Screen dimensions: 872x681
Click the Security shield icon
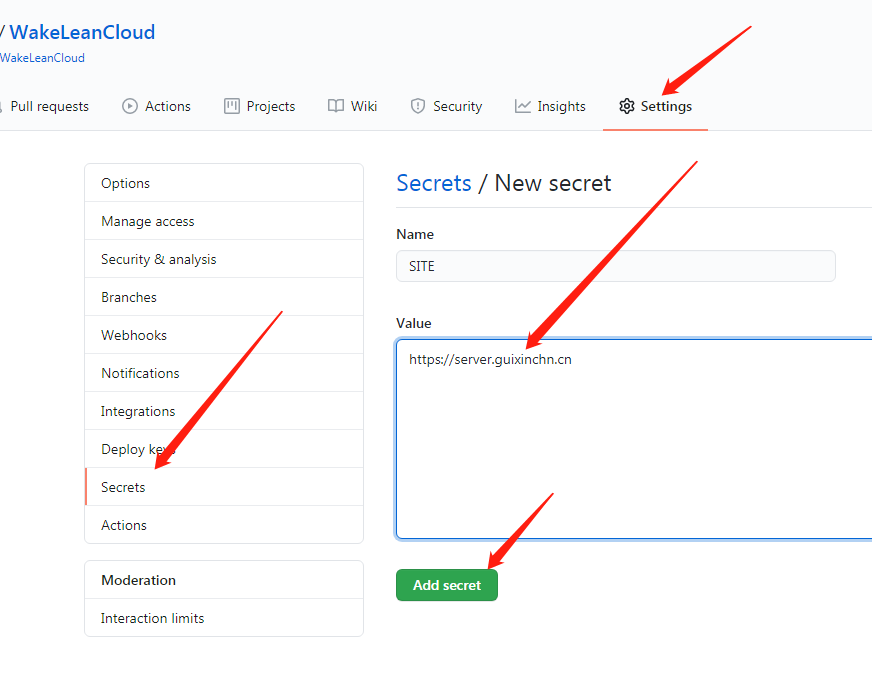click(x=418, y=106)
